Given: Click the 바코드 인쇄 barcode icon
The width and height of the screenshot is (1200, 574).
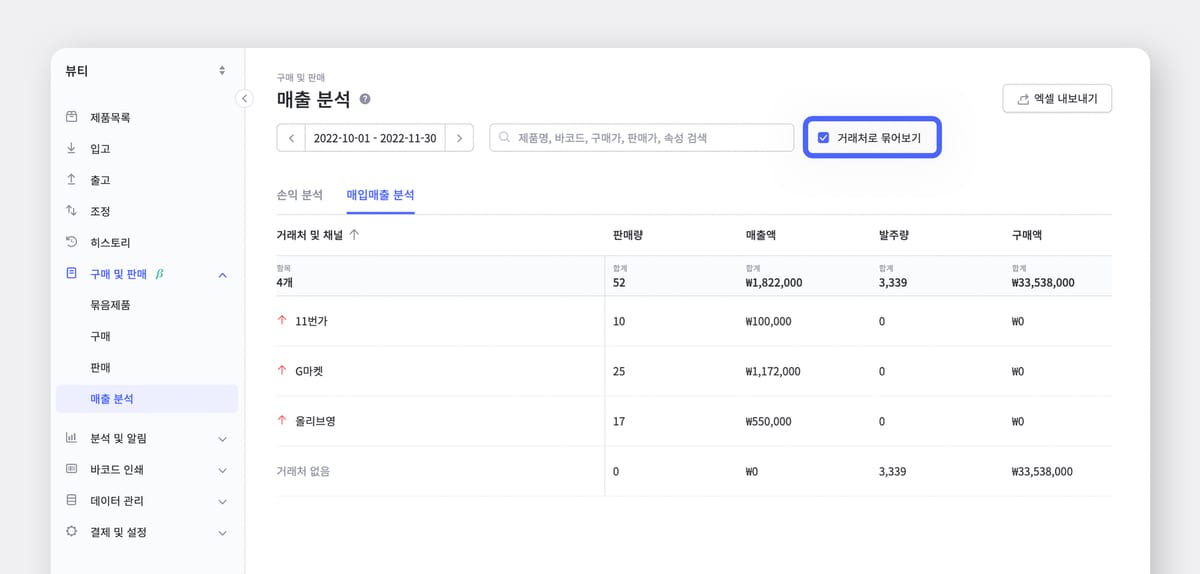Looking at the screenshot, I should click(x=71, y=469).
